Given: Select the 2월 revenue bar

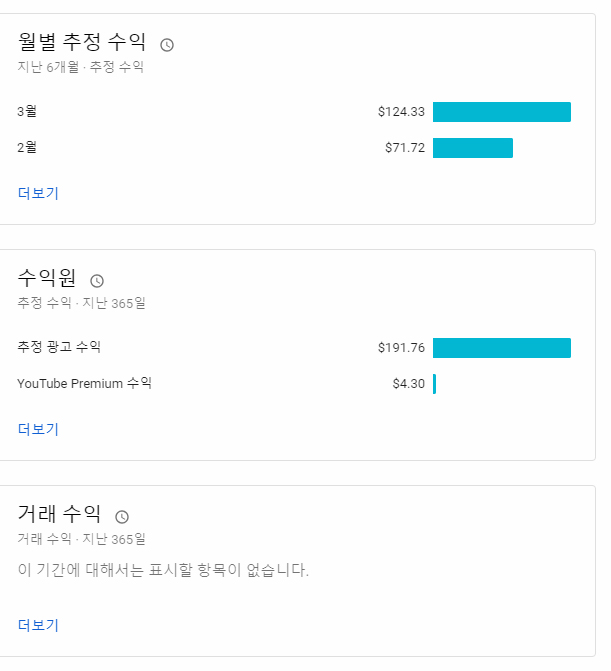Looking at the screenshot, I should (472, 148).
